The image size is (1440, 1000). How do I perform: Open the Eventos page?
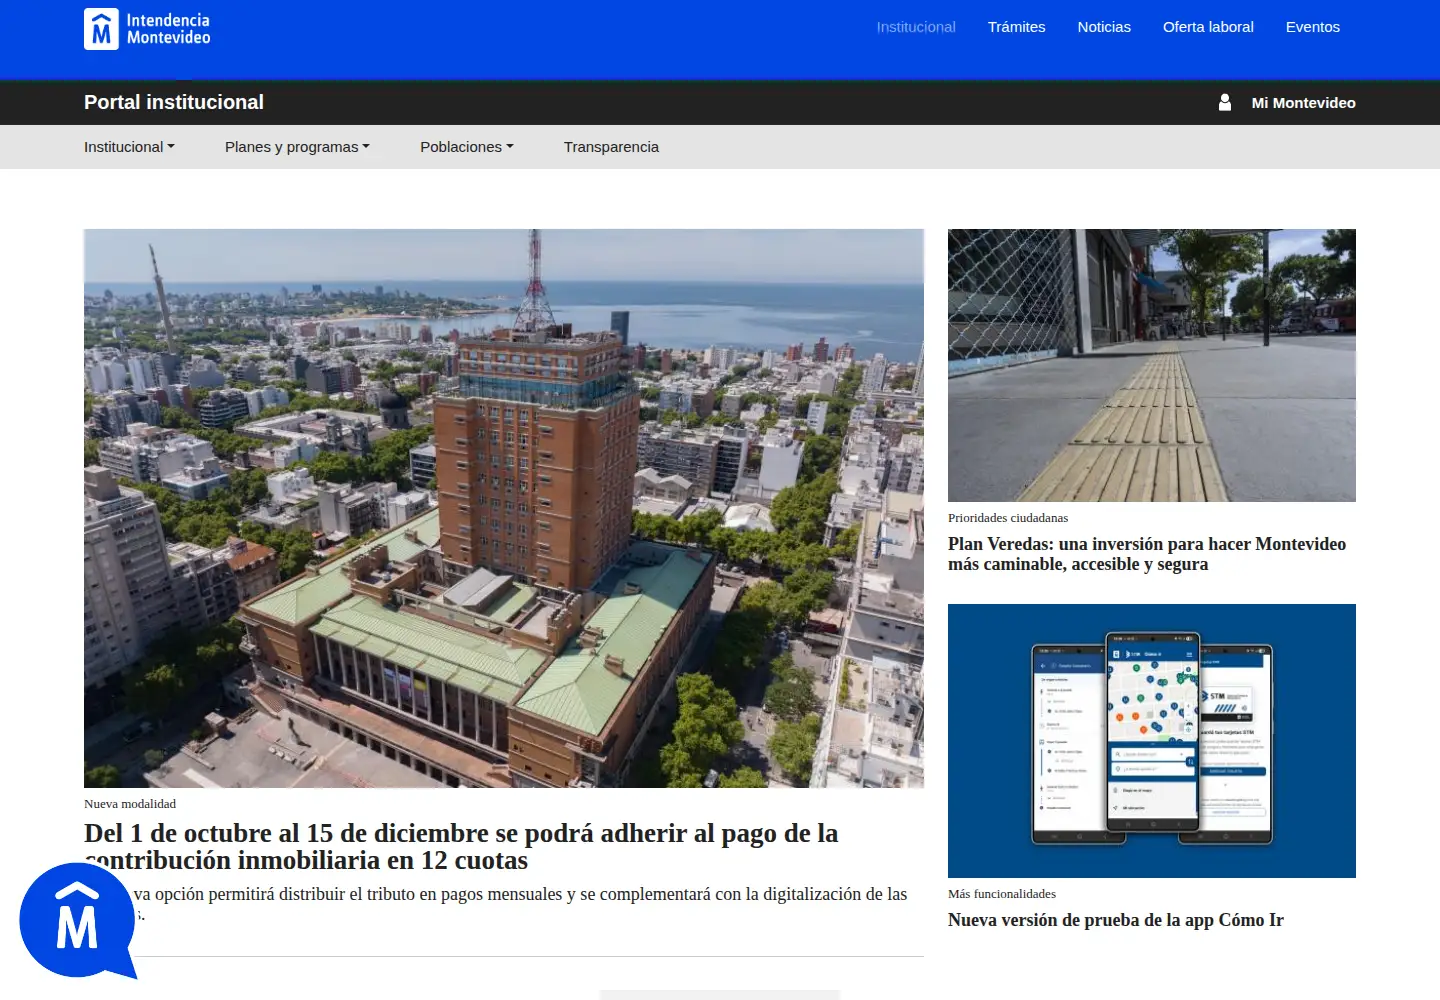point(1313,27)
